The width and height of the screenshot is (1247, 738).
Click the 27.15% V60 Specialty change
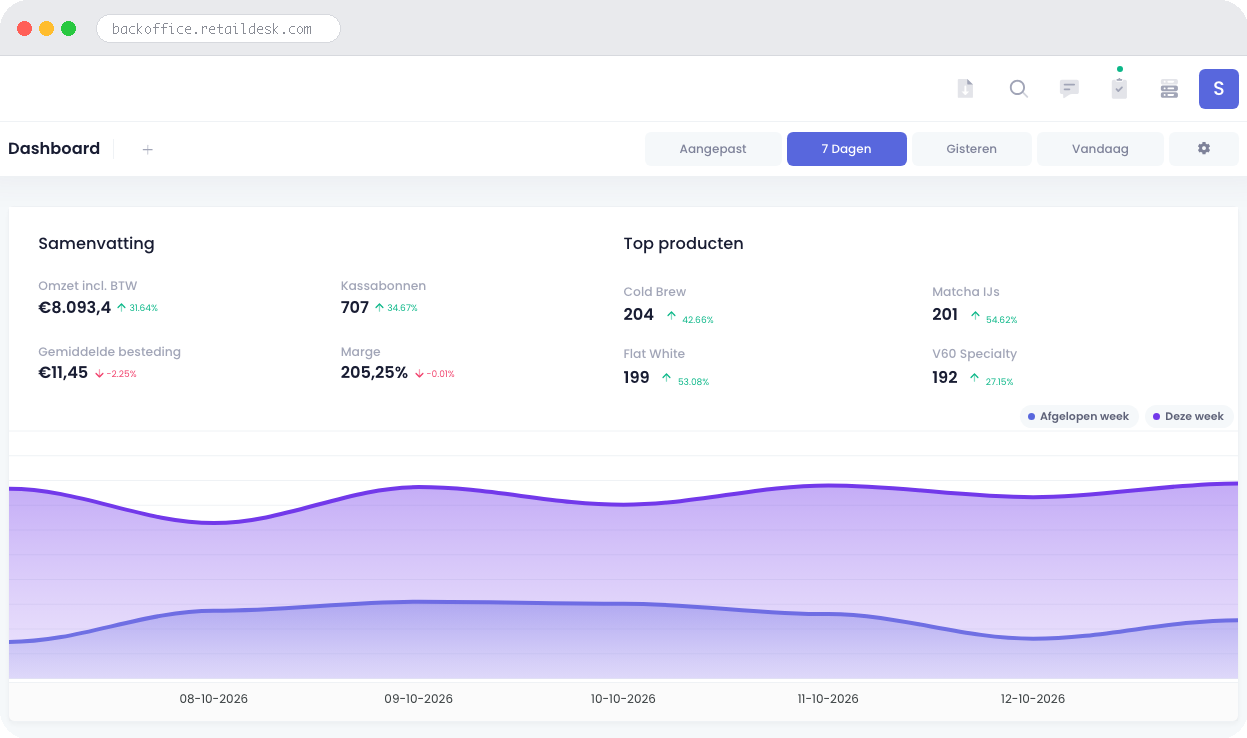coord(999,382)
